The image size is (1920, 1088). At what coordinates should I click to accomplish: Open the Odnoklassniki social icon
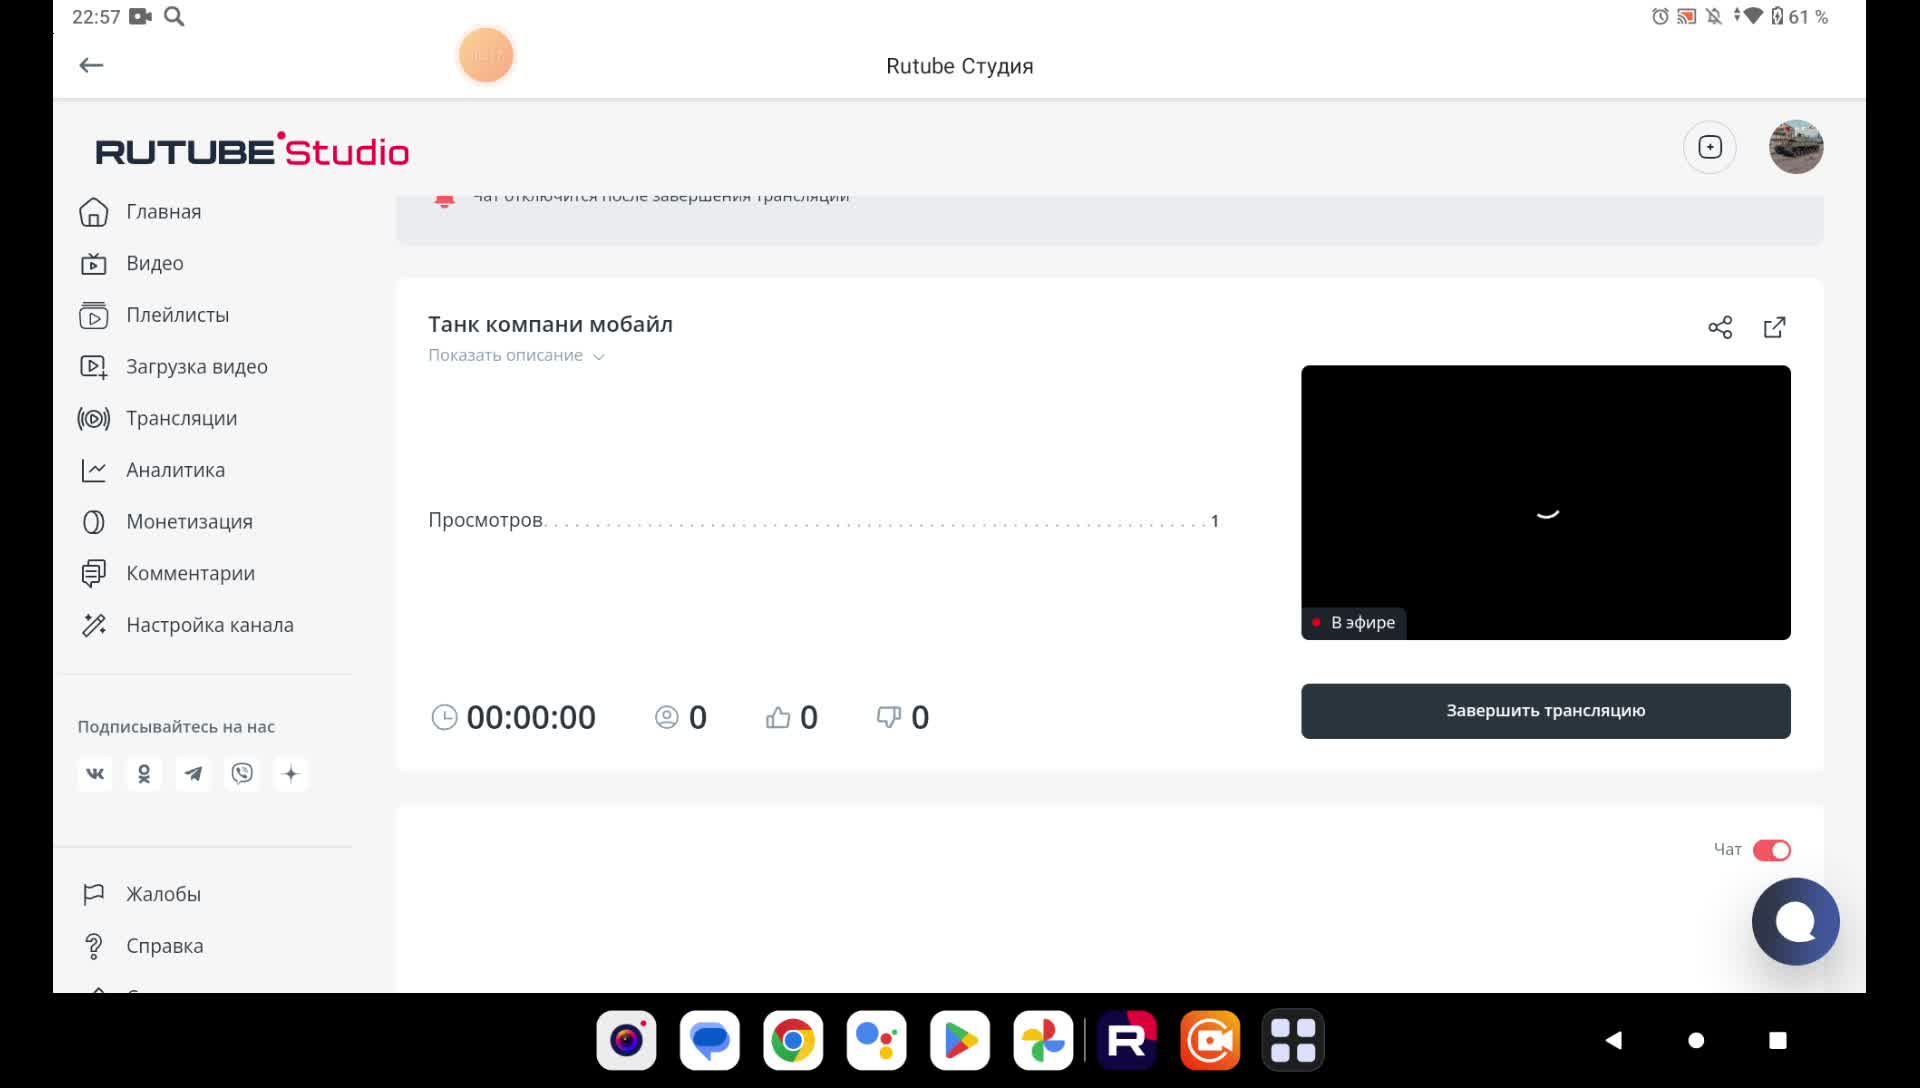click(144, 774)
